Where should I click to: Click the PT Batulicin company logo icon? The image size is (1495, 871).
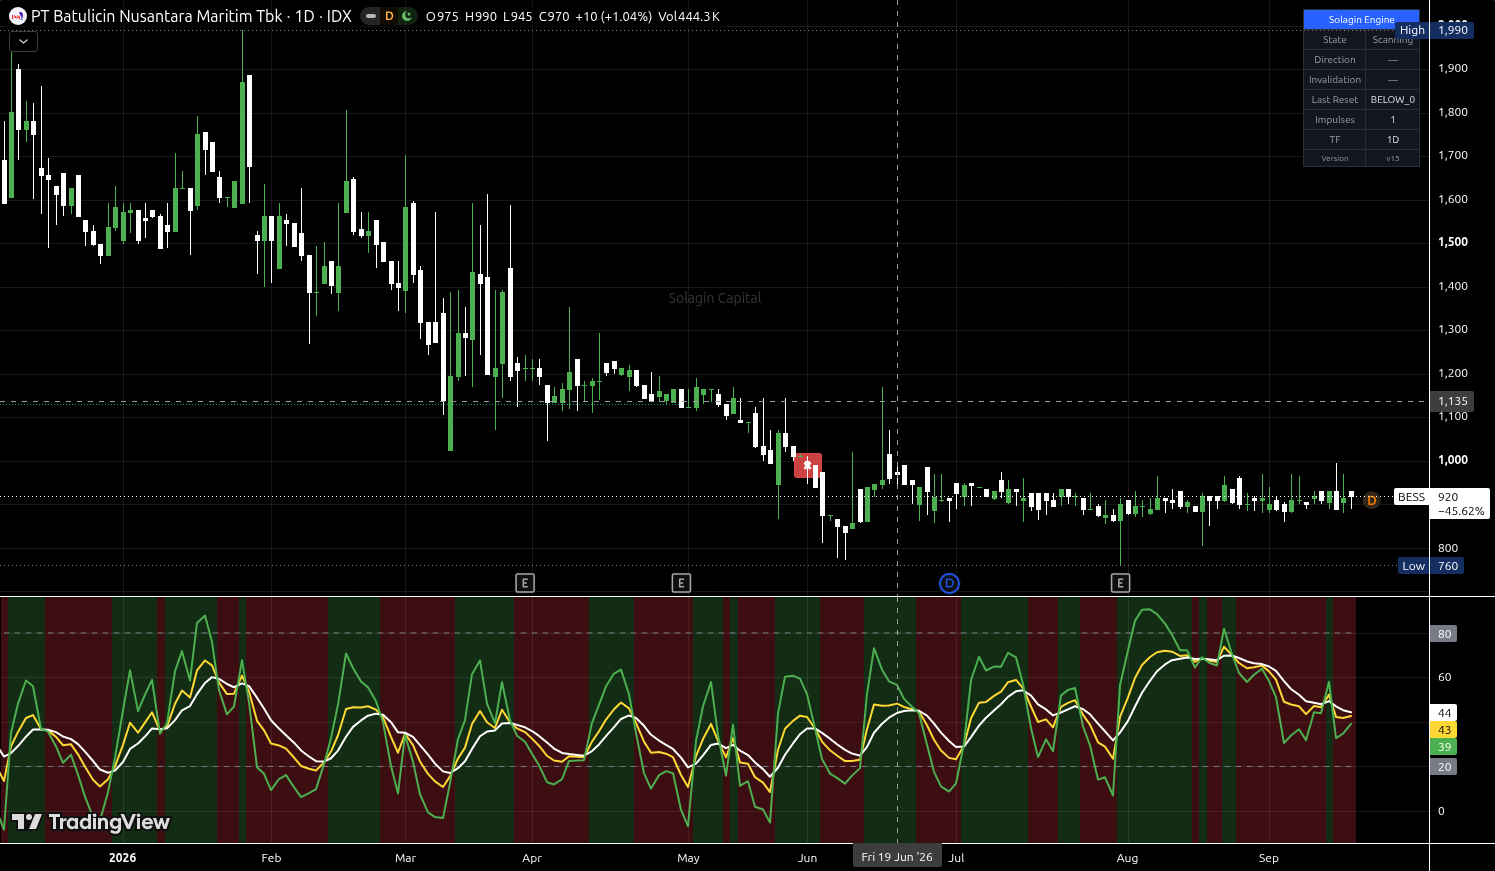tap(17, 16)
